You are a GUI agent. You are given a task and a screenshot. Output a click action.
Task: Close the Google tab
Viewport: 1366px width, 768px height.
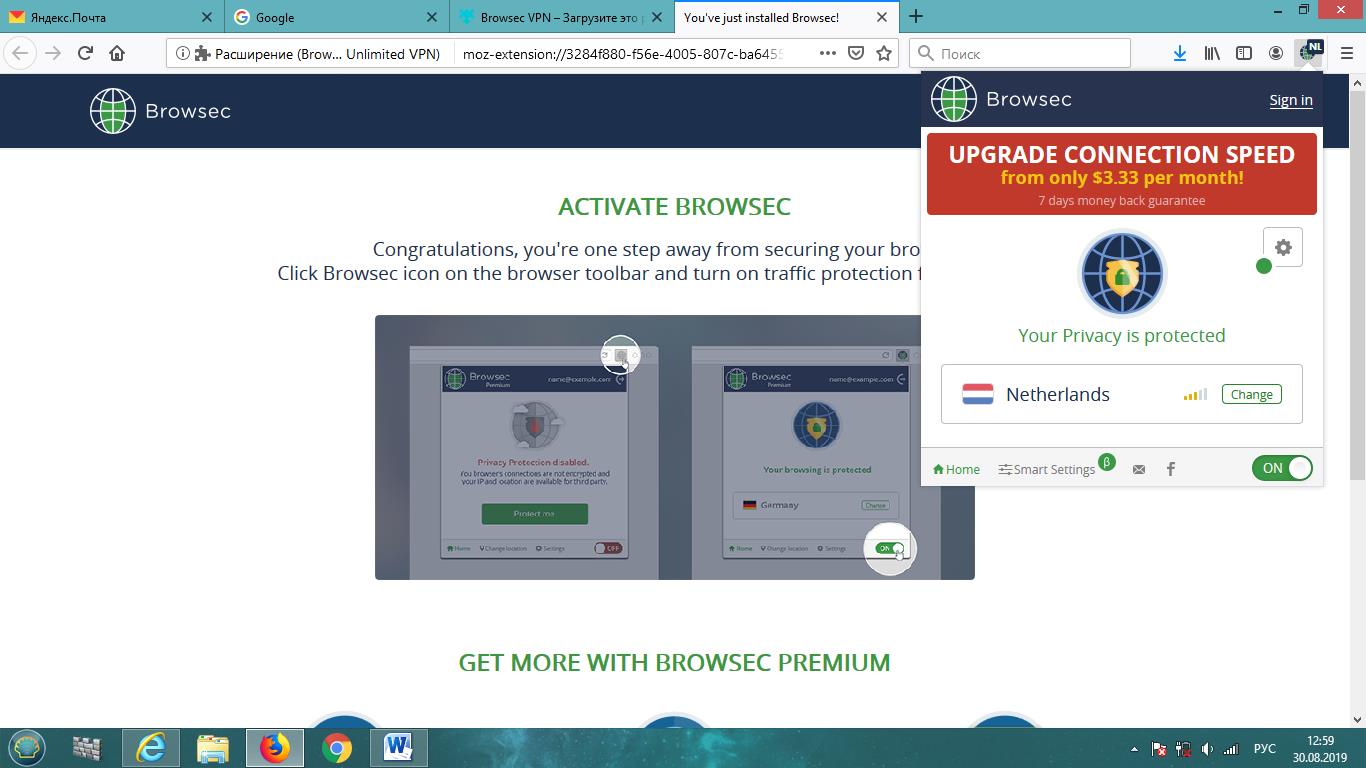(432, 17)
